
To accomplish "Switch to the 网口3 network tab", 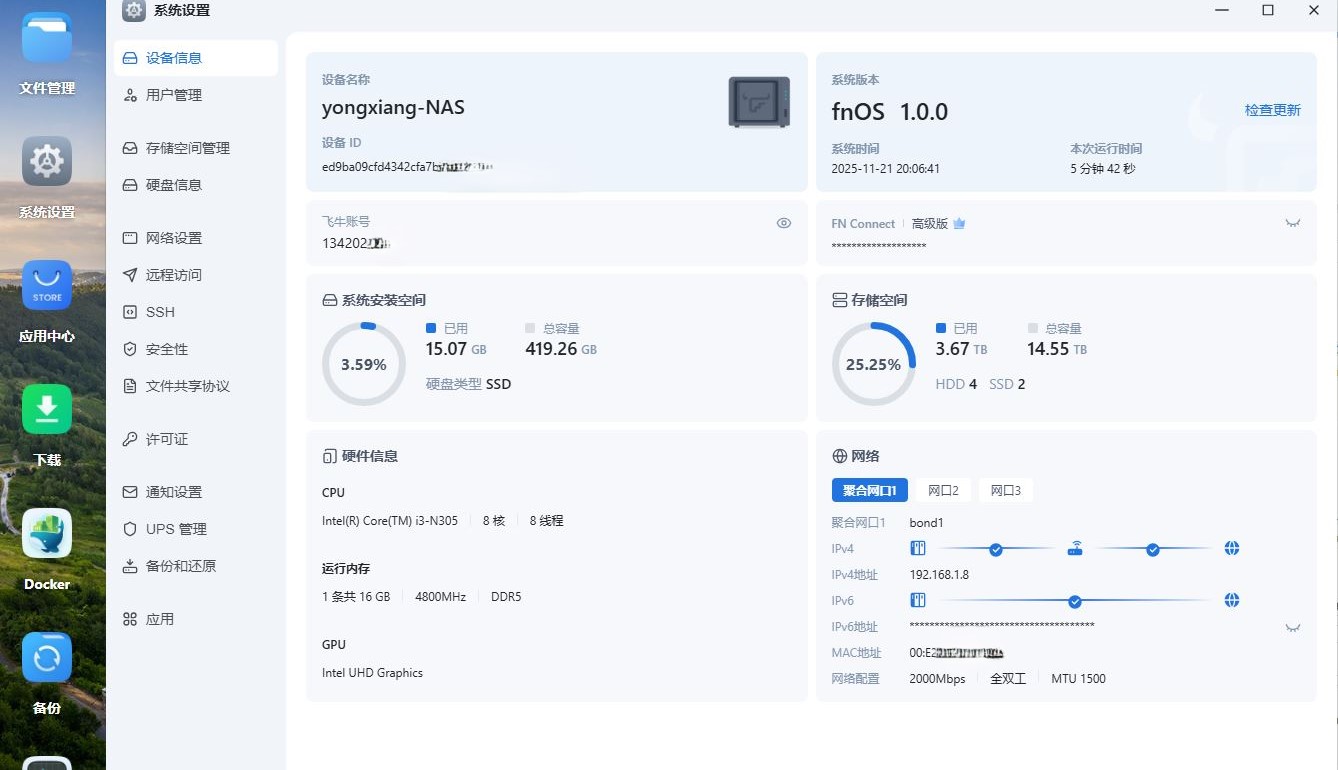I will 1005,490.
